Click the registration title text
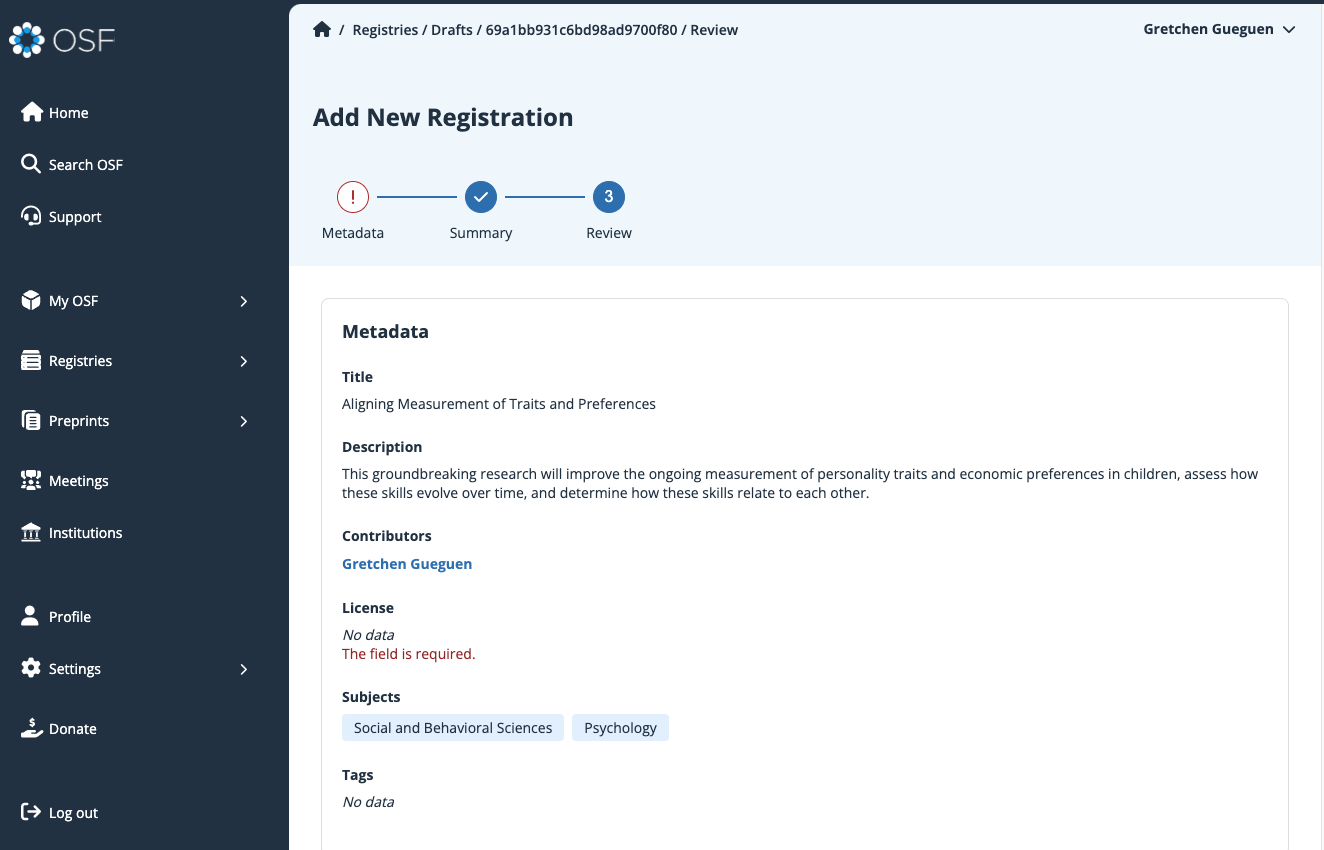1324x850 pixels. 499,404
